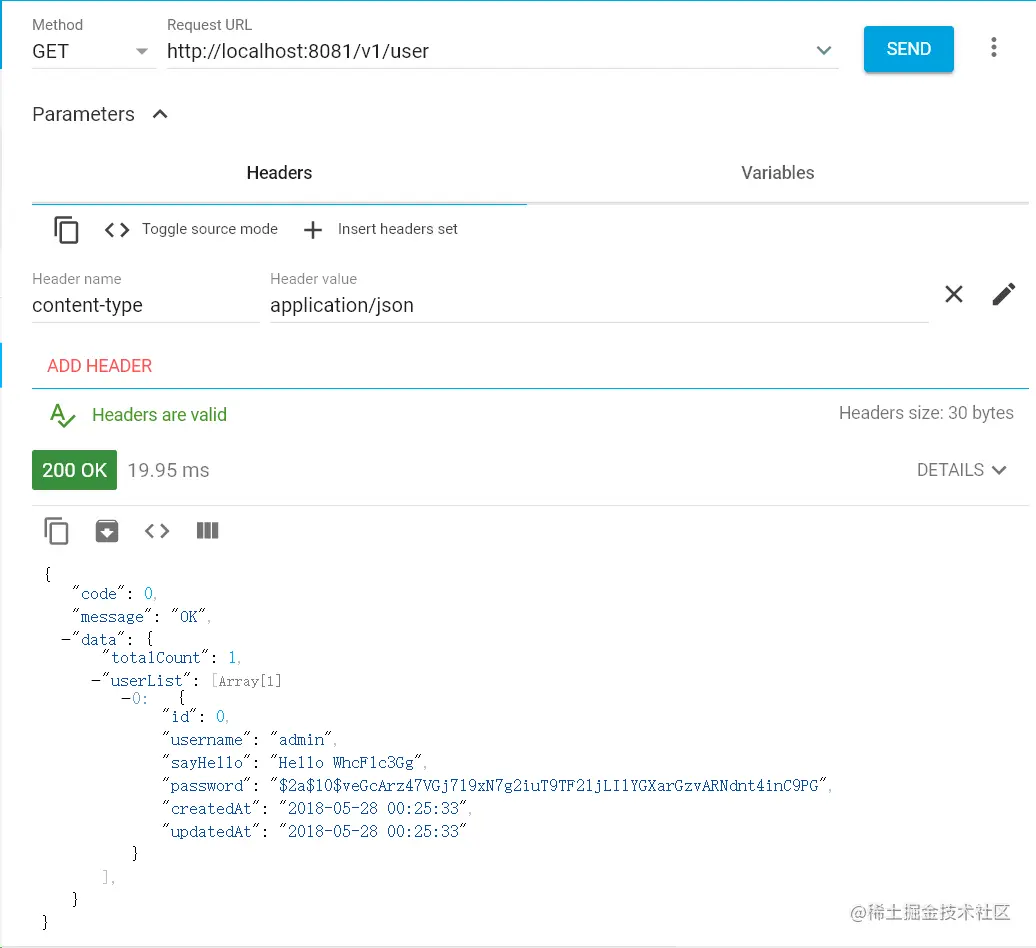Screen dimensions: 1036x948
Task: Open the three-dot request options menu
Action: 993,48
